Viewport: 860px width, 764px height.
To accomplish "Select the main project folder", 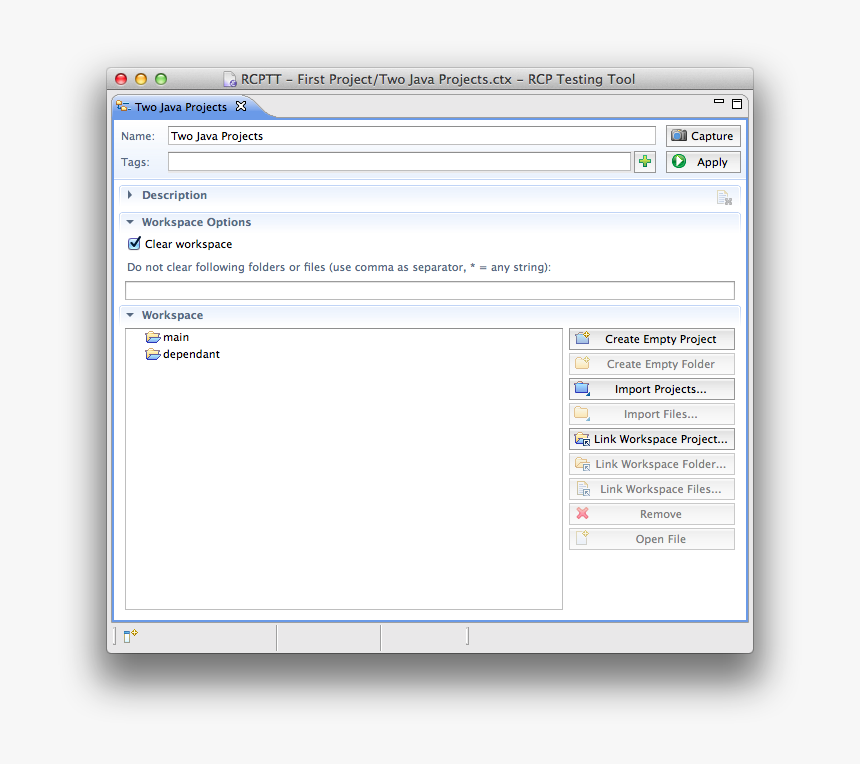I will tap(175, 338).
